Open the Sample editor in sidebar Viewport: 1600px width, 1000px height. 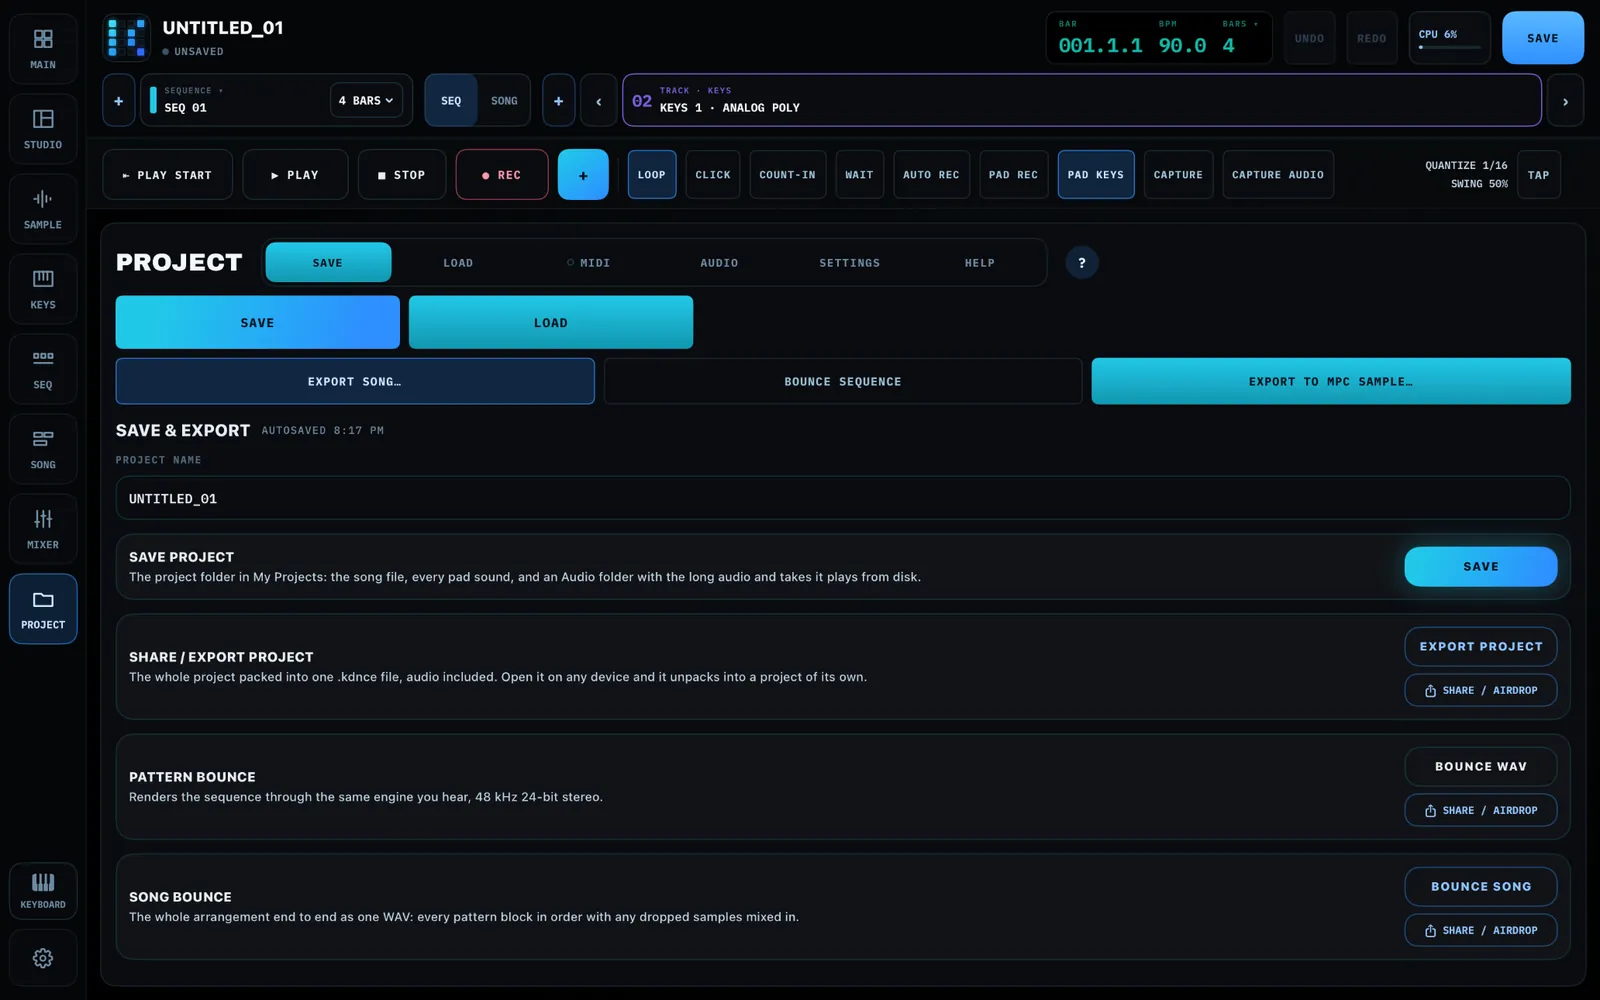pyautogui.click(x=43, y=209)
